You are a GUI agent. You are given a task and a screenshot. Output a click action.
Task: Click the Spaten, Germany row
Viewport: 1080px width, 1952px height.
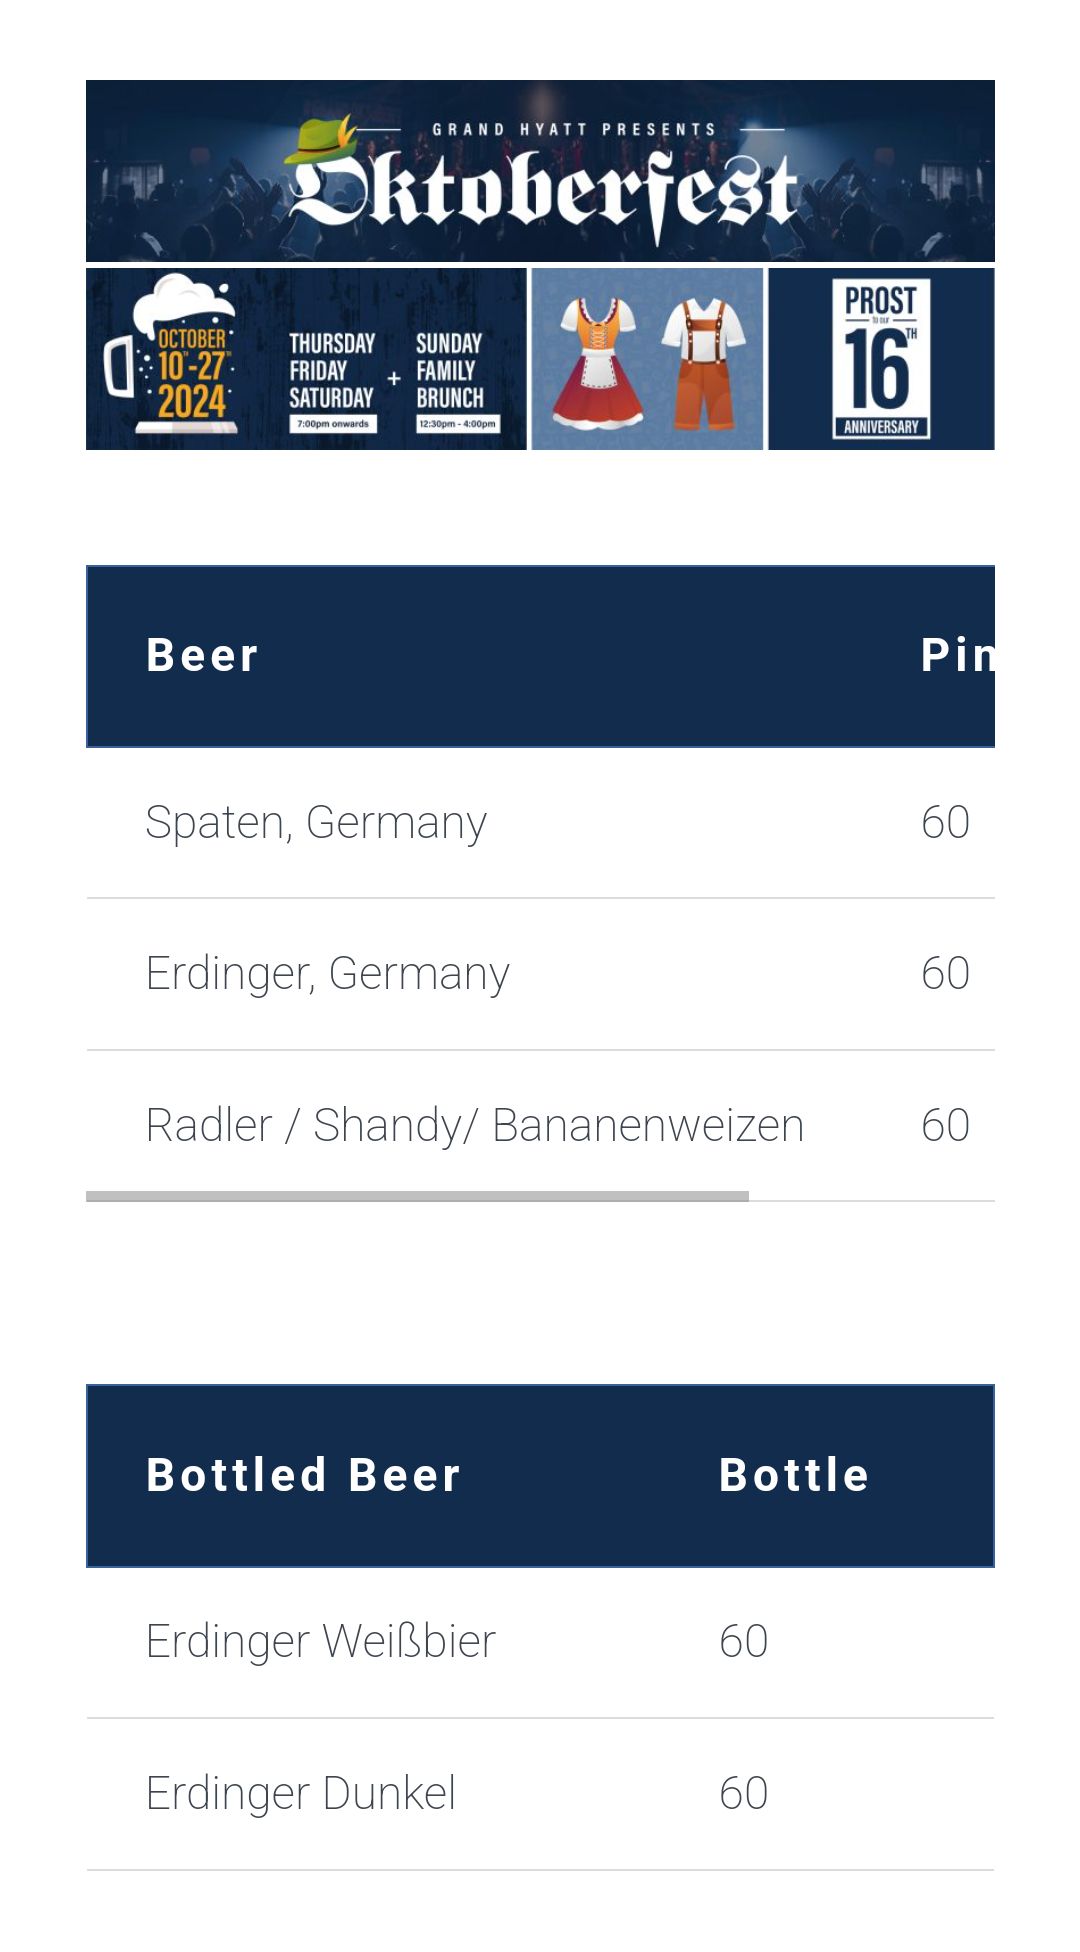[x=540, y=823]
